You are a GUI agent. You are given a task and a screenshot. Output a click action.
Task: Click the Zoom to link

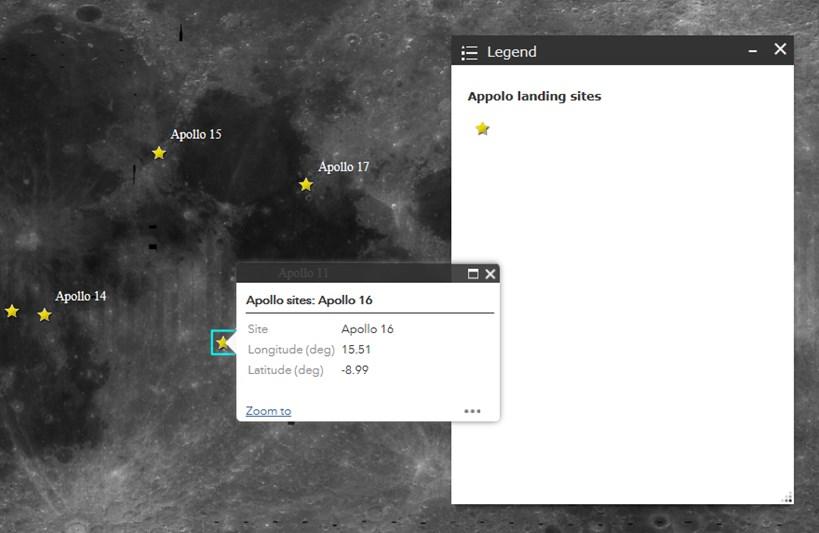[x=268, y=411]
